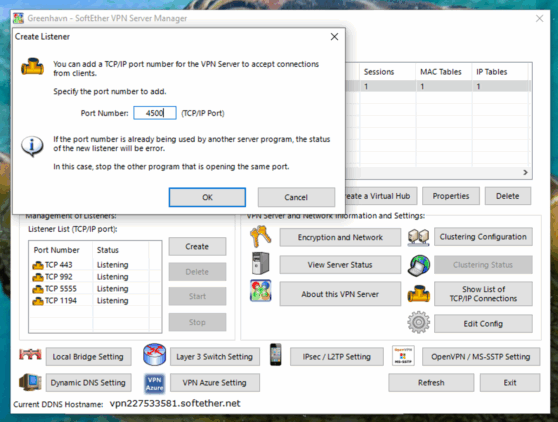Image resolution: width=558 pixels, height=422 pixels.
Task: Click the info bubble icon in Create Listener dialog
Action: 32,146
